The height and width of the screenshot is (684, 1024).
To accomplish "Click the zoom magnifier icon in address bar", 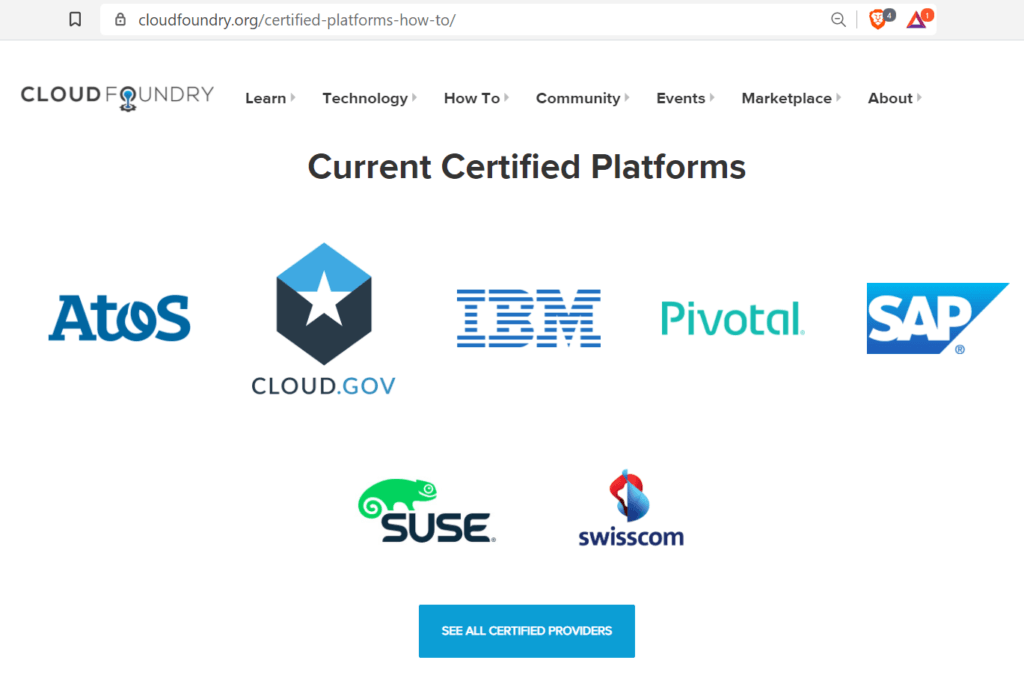I will coord(838,20).
